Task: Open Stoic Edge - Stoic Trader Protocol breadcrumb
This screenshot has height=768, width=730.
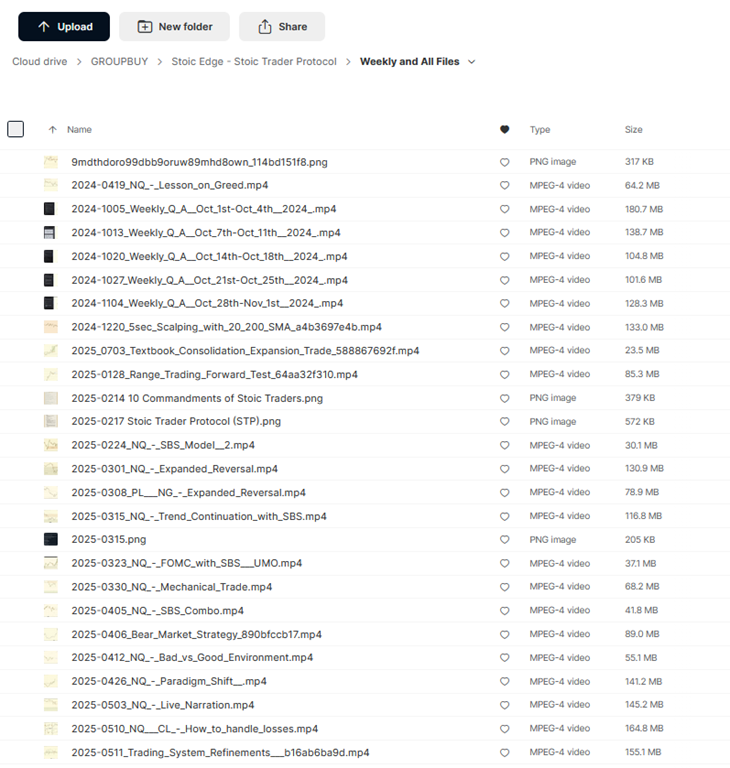Action: click(x=254, y=62)
